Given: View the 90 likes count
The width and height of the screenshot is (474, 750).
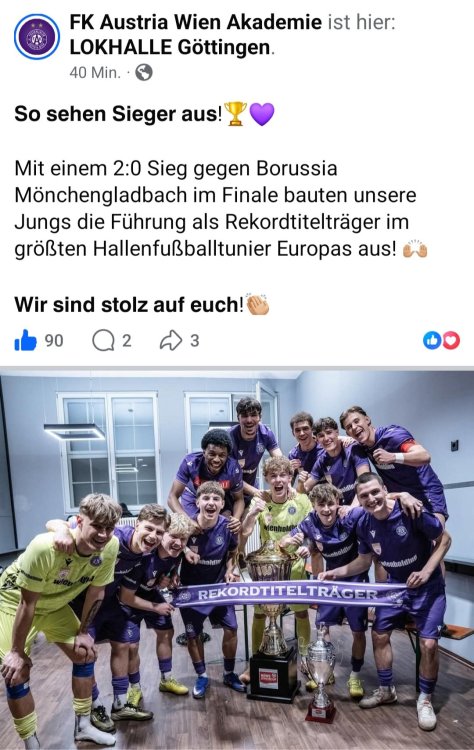Looking at the screenshot, I should [54, 341].
